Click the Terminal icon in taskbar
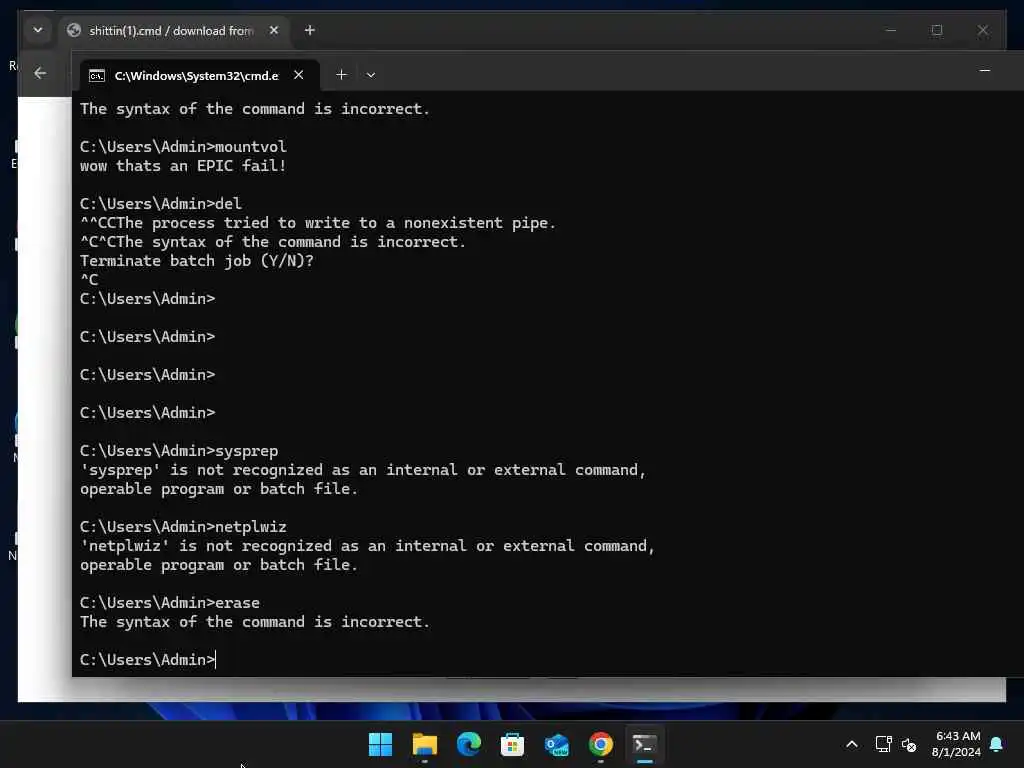Viewport: 1024px width, 768px height. pos(645,744)
